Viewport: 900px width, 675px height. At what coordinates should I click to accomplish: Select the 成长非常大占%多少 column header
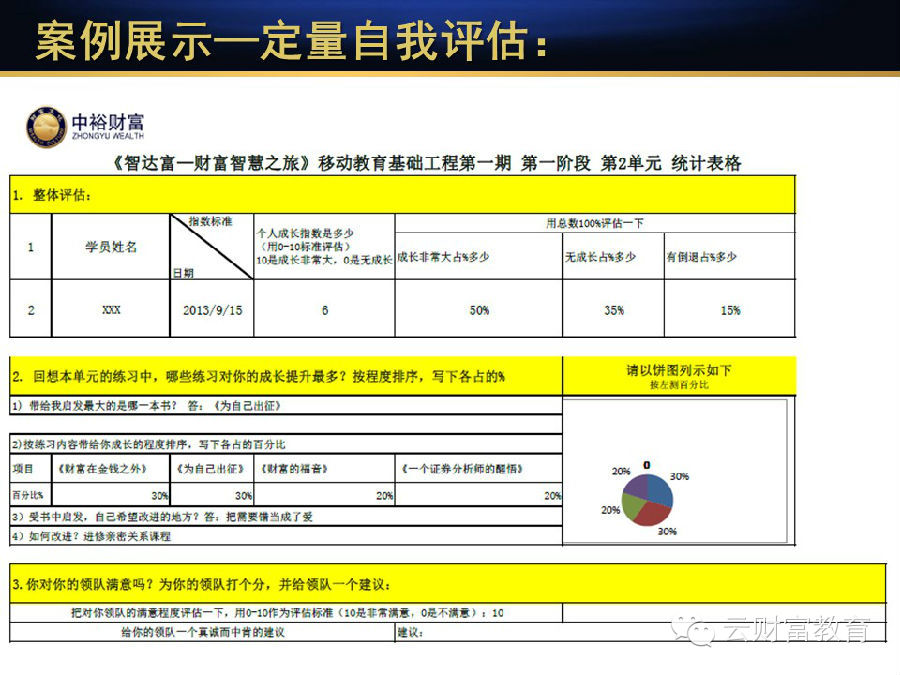point(479,257)
